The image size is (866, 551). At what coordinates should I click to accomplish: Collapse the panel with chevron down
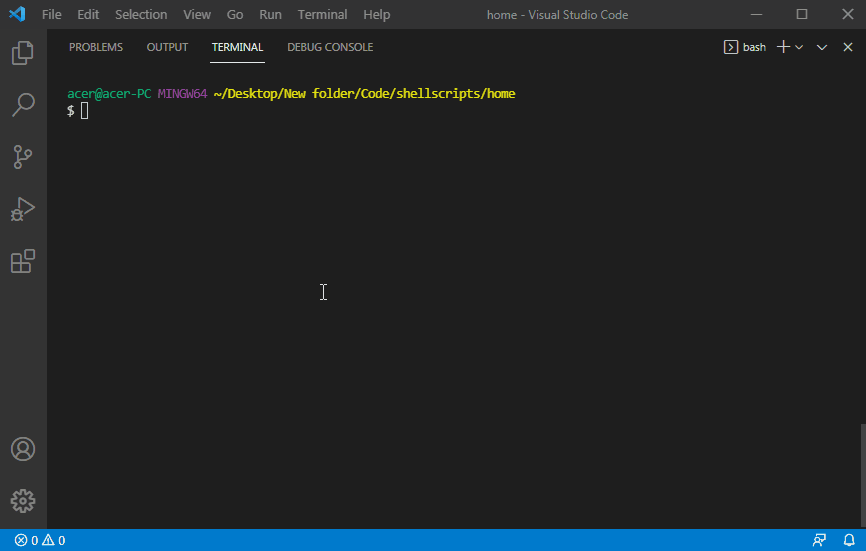click(x=822, y=47)
